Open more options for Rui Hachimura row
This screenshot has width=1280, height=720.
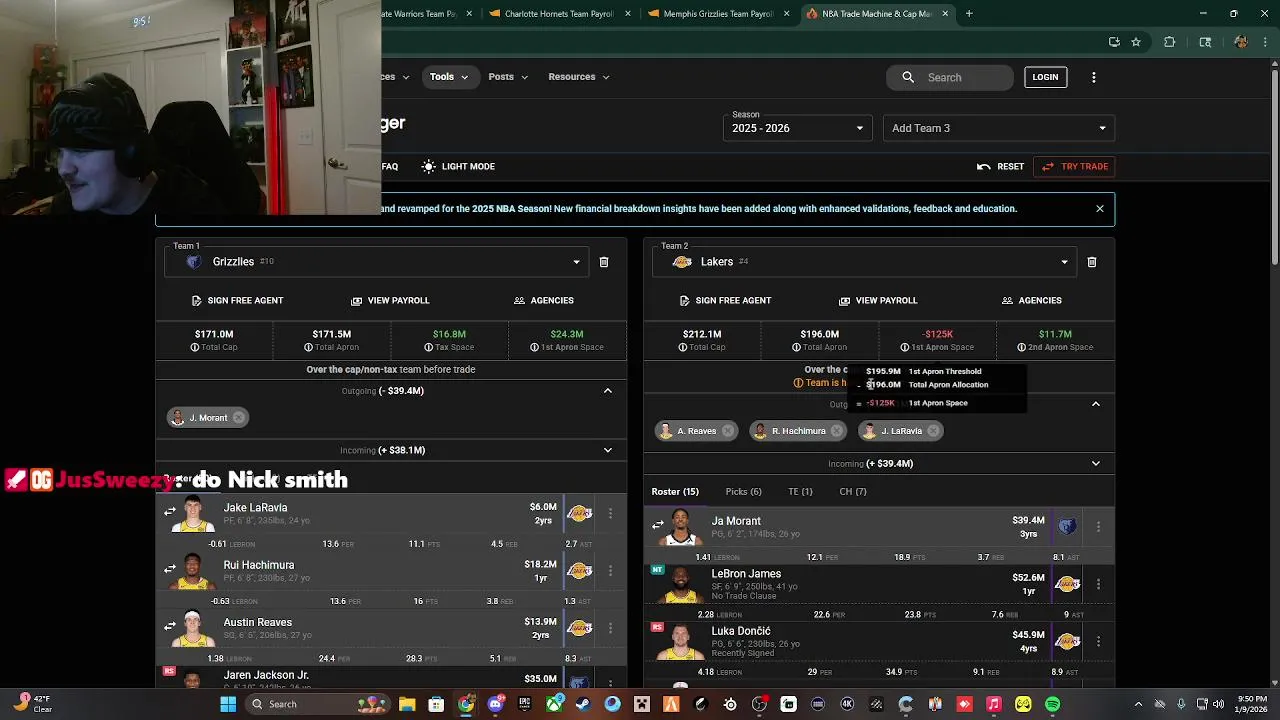610,571
